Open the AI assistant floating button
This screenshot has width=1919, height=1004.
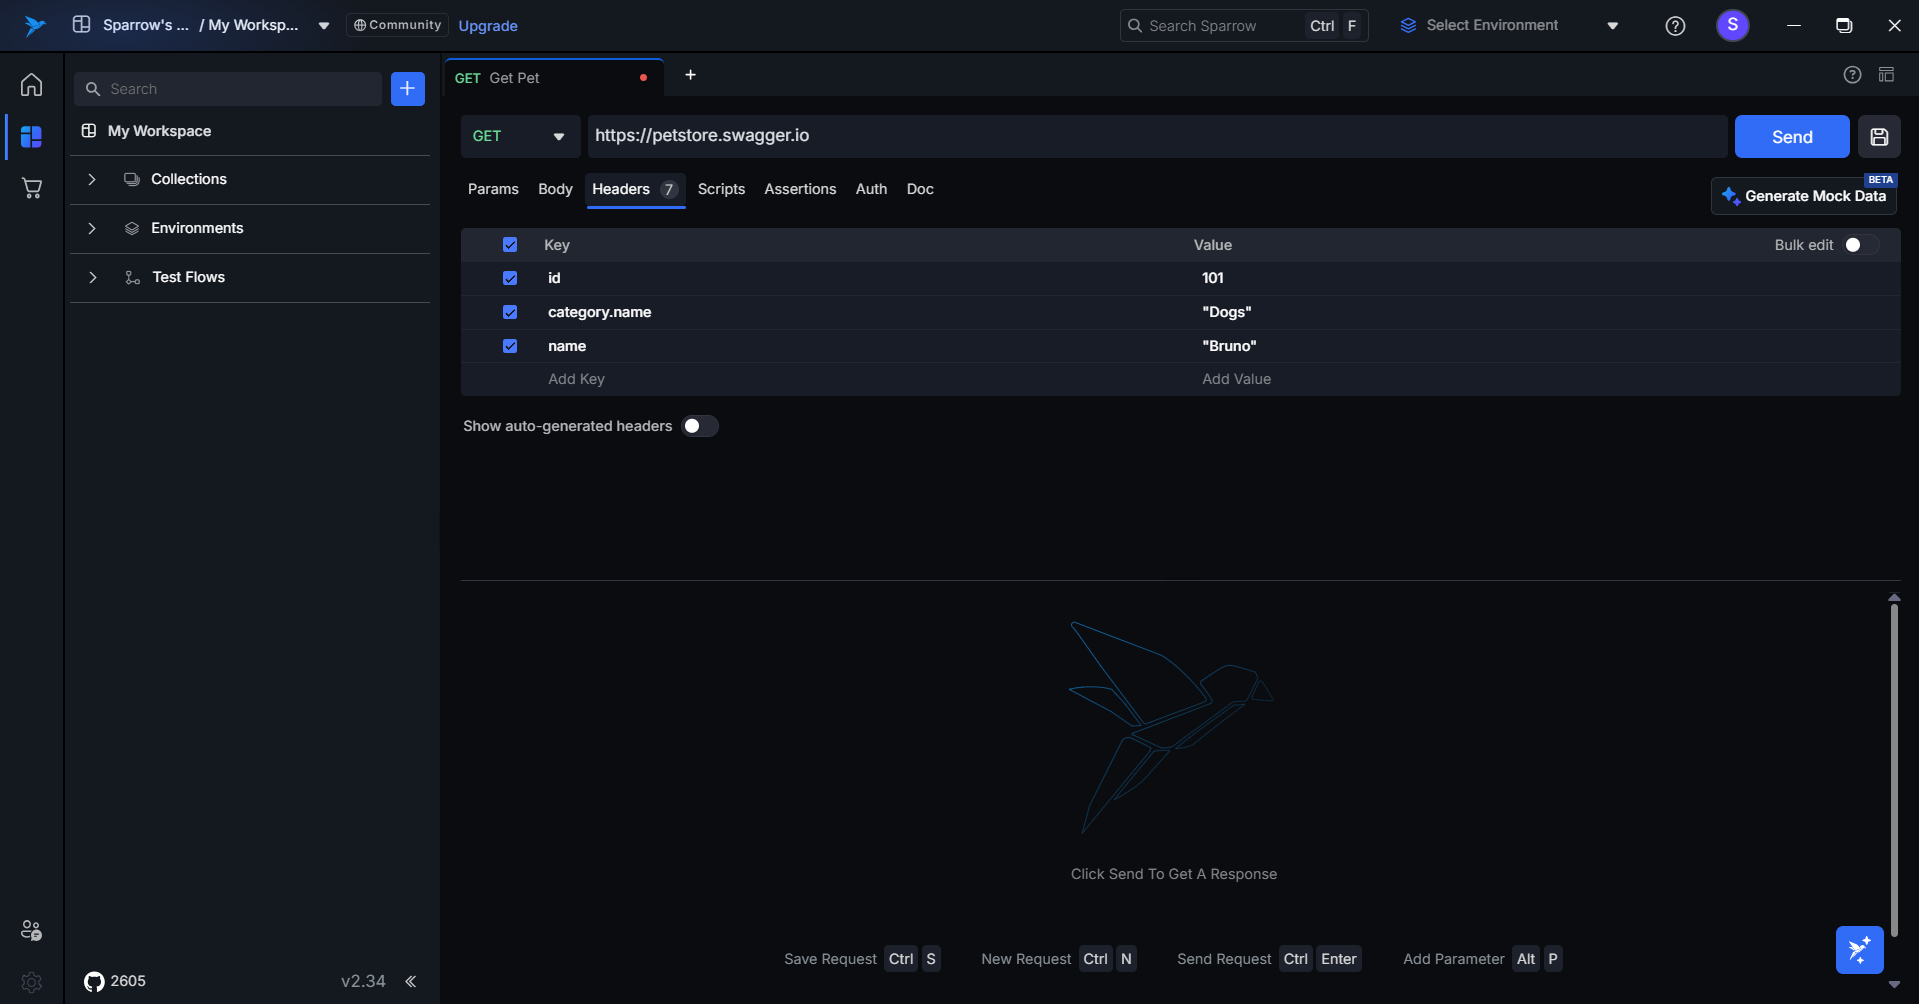click(1859, 949)
